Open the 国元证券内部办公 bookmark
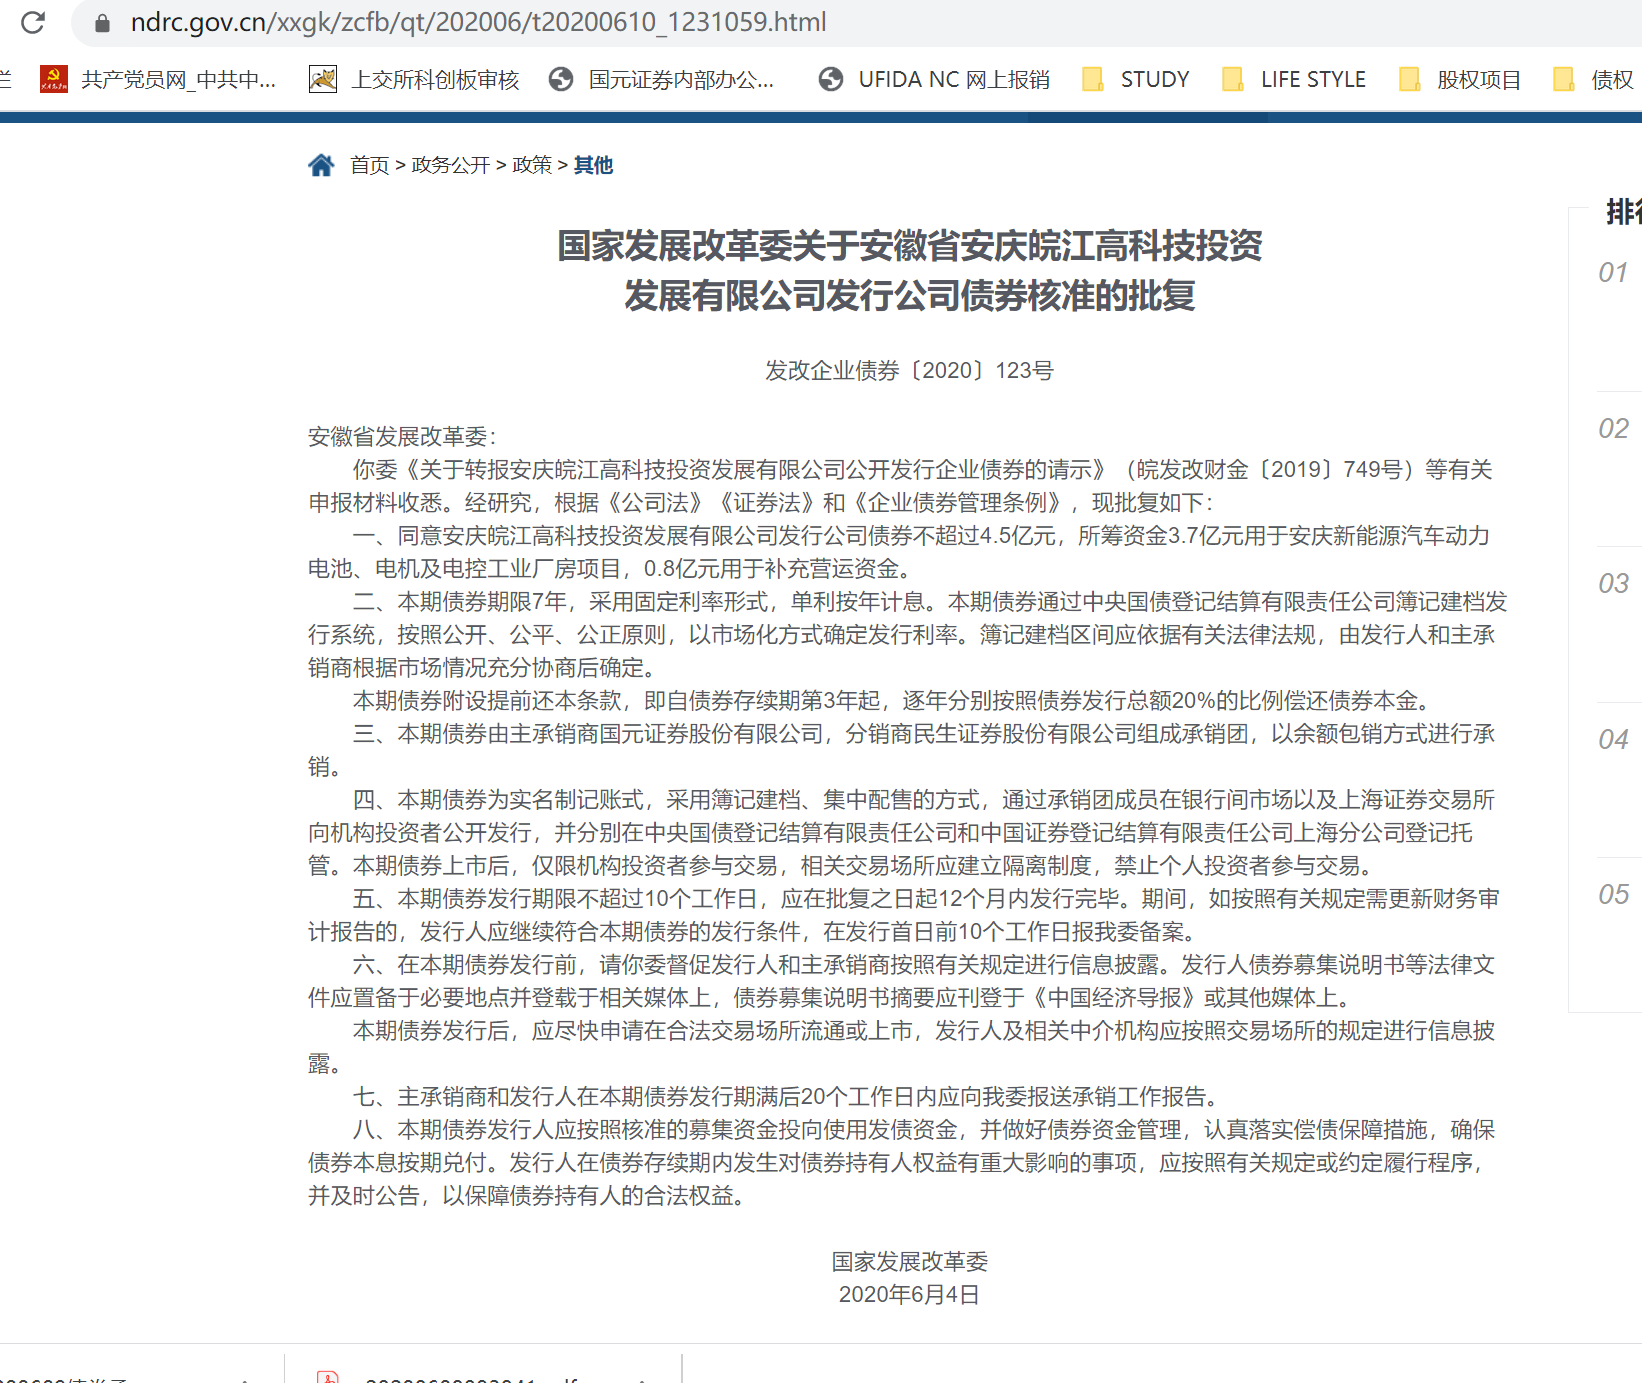The height and width of the screenshot is (1383, 1642). tap(662, 79)
